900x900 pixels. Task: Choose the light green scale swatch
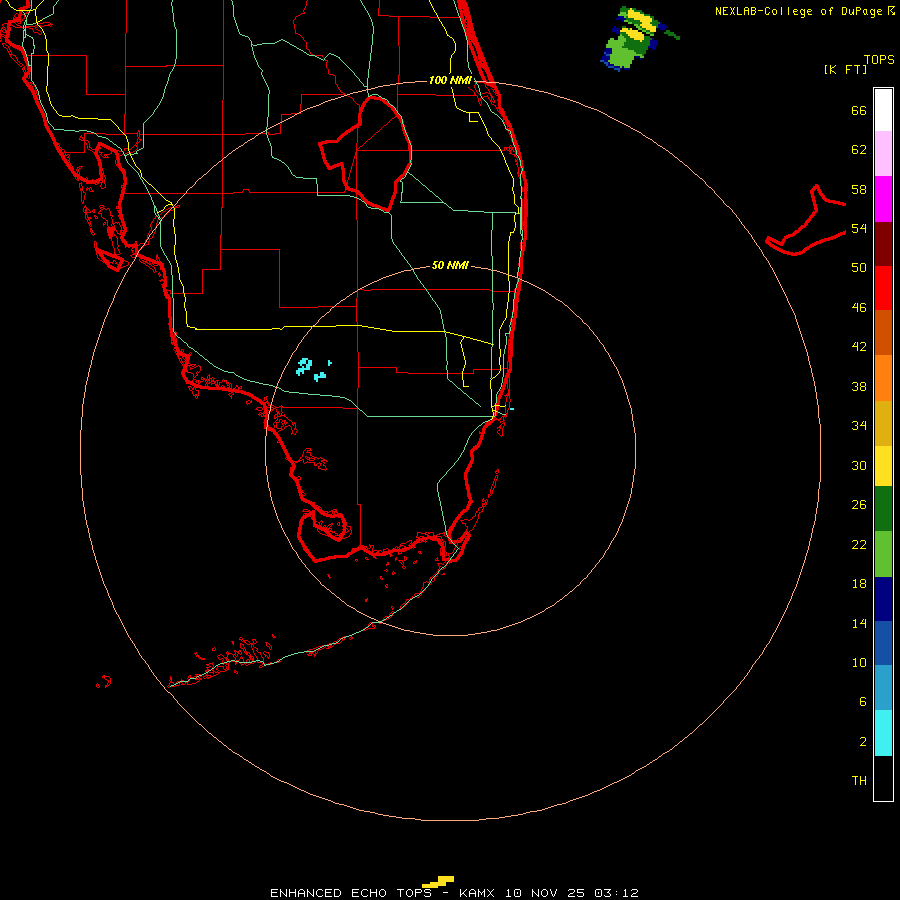883,554
